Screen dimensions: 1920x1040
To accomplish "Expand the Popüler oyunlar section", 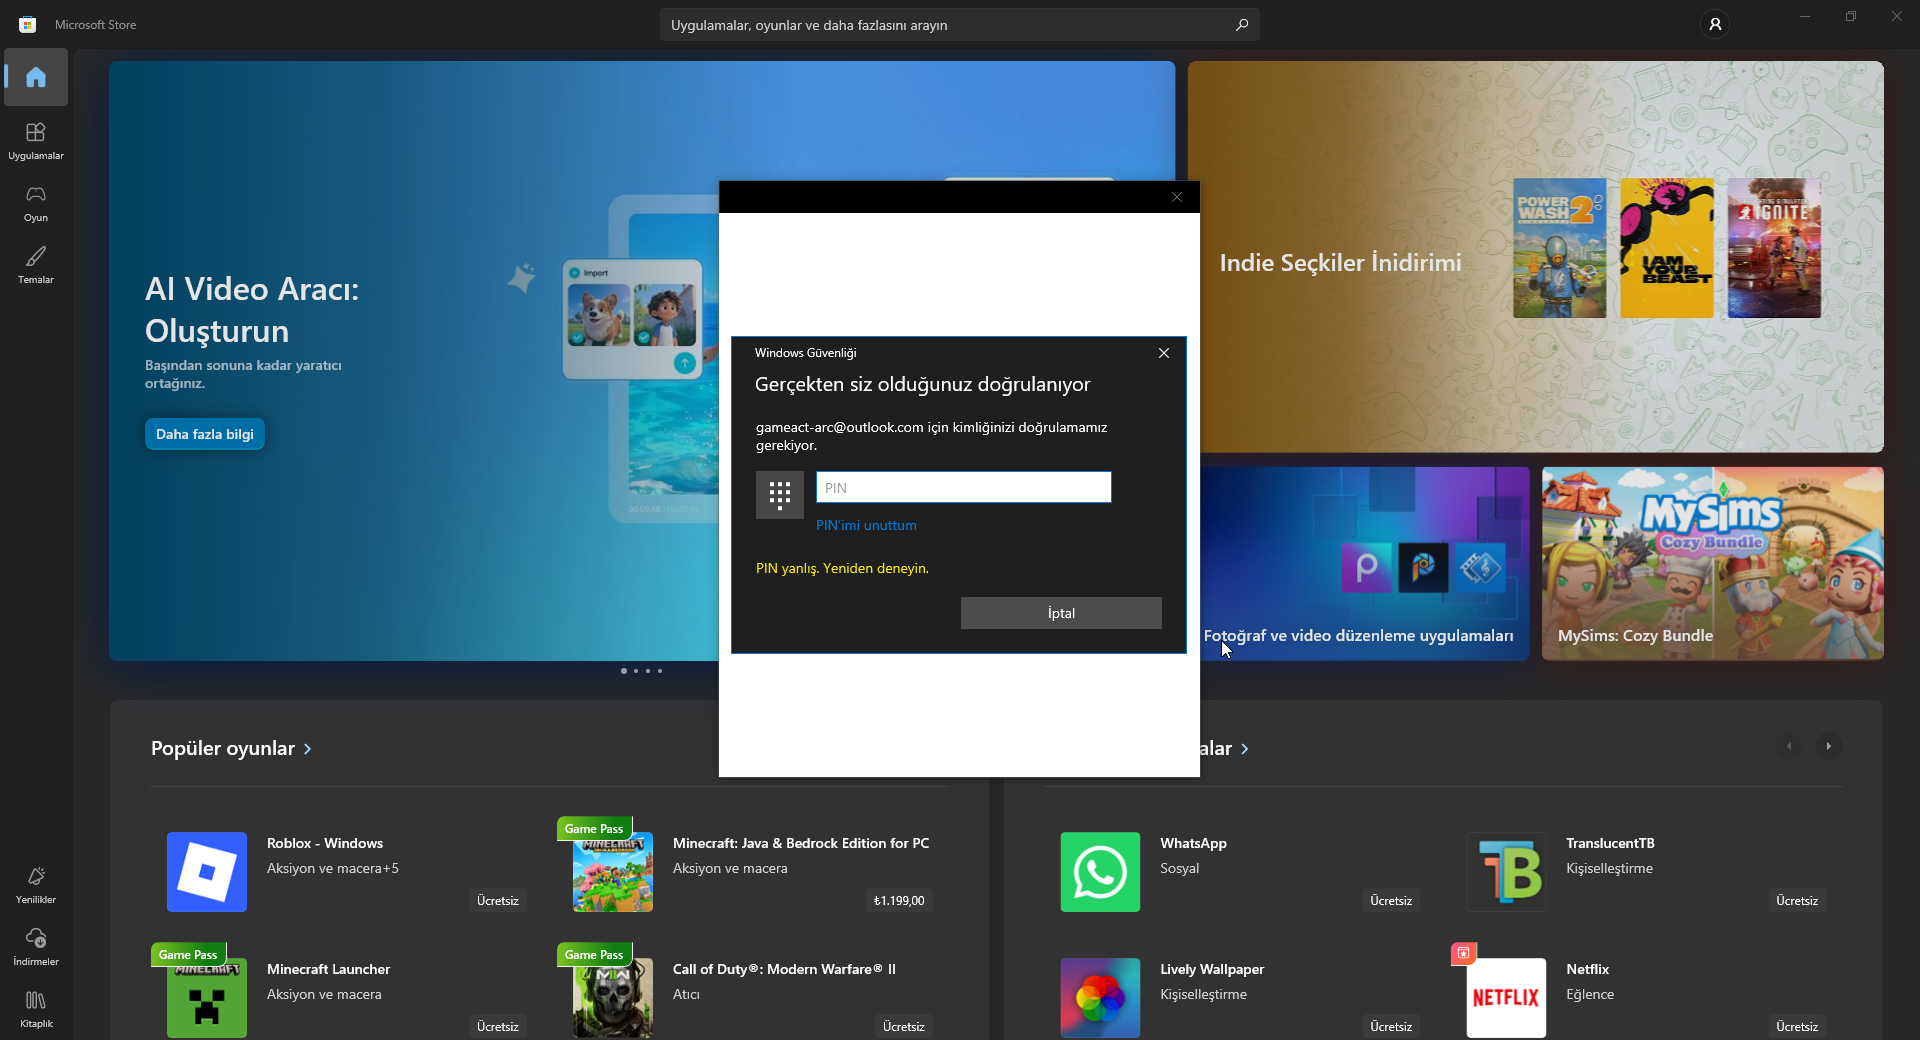I will [x=231, y=748].
